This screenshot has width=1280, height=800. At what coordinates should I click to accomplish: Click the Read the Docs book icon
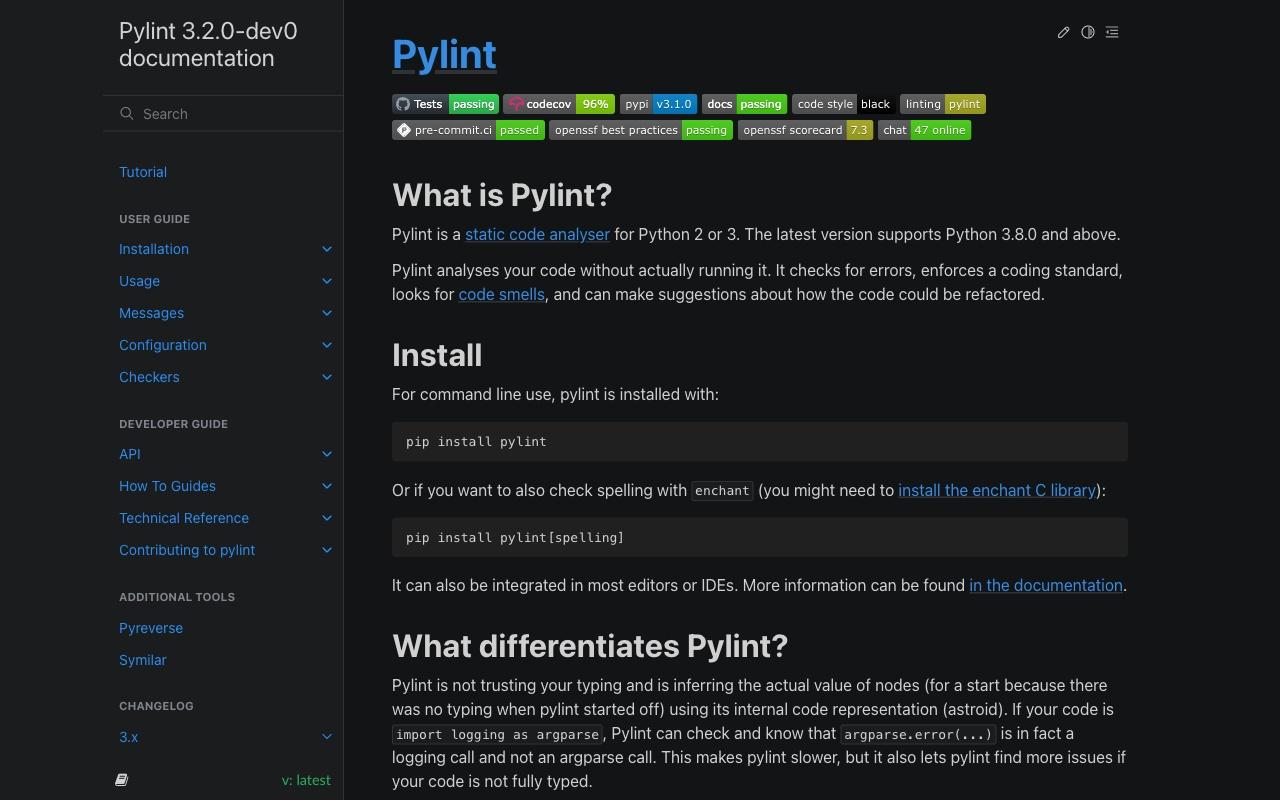click(122, 780)
